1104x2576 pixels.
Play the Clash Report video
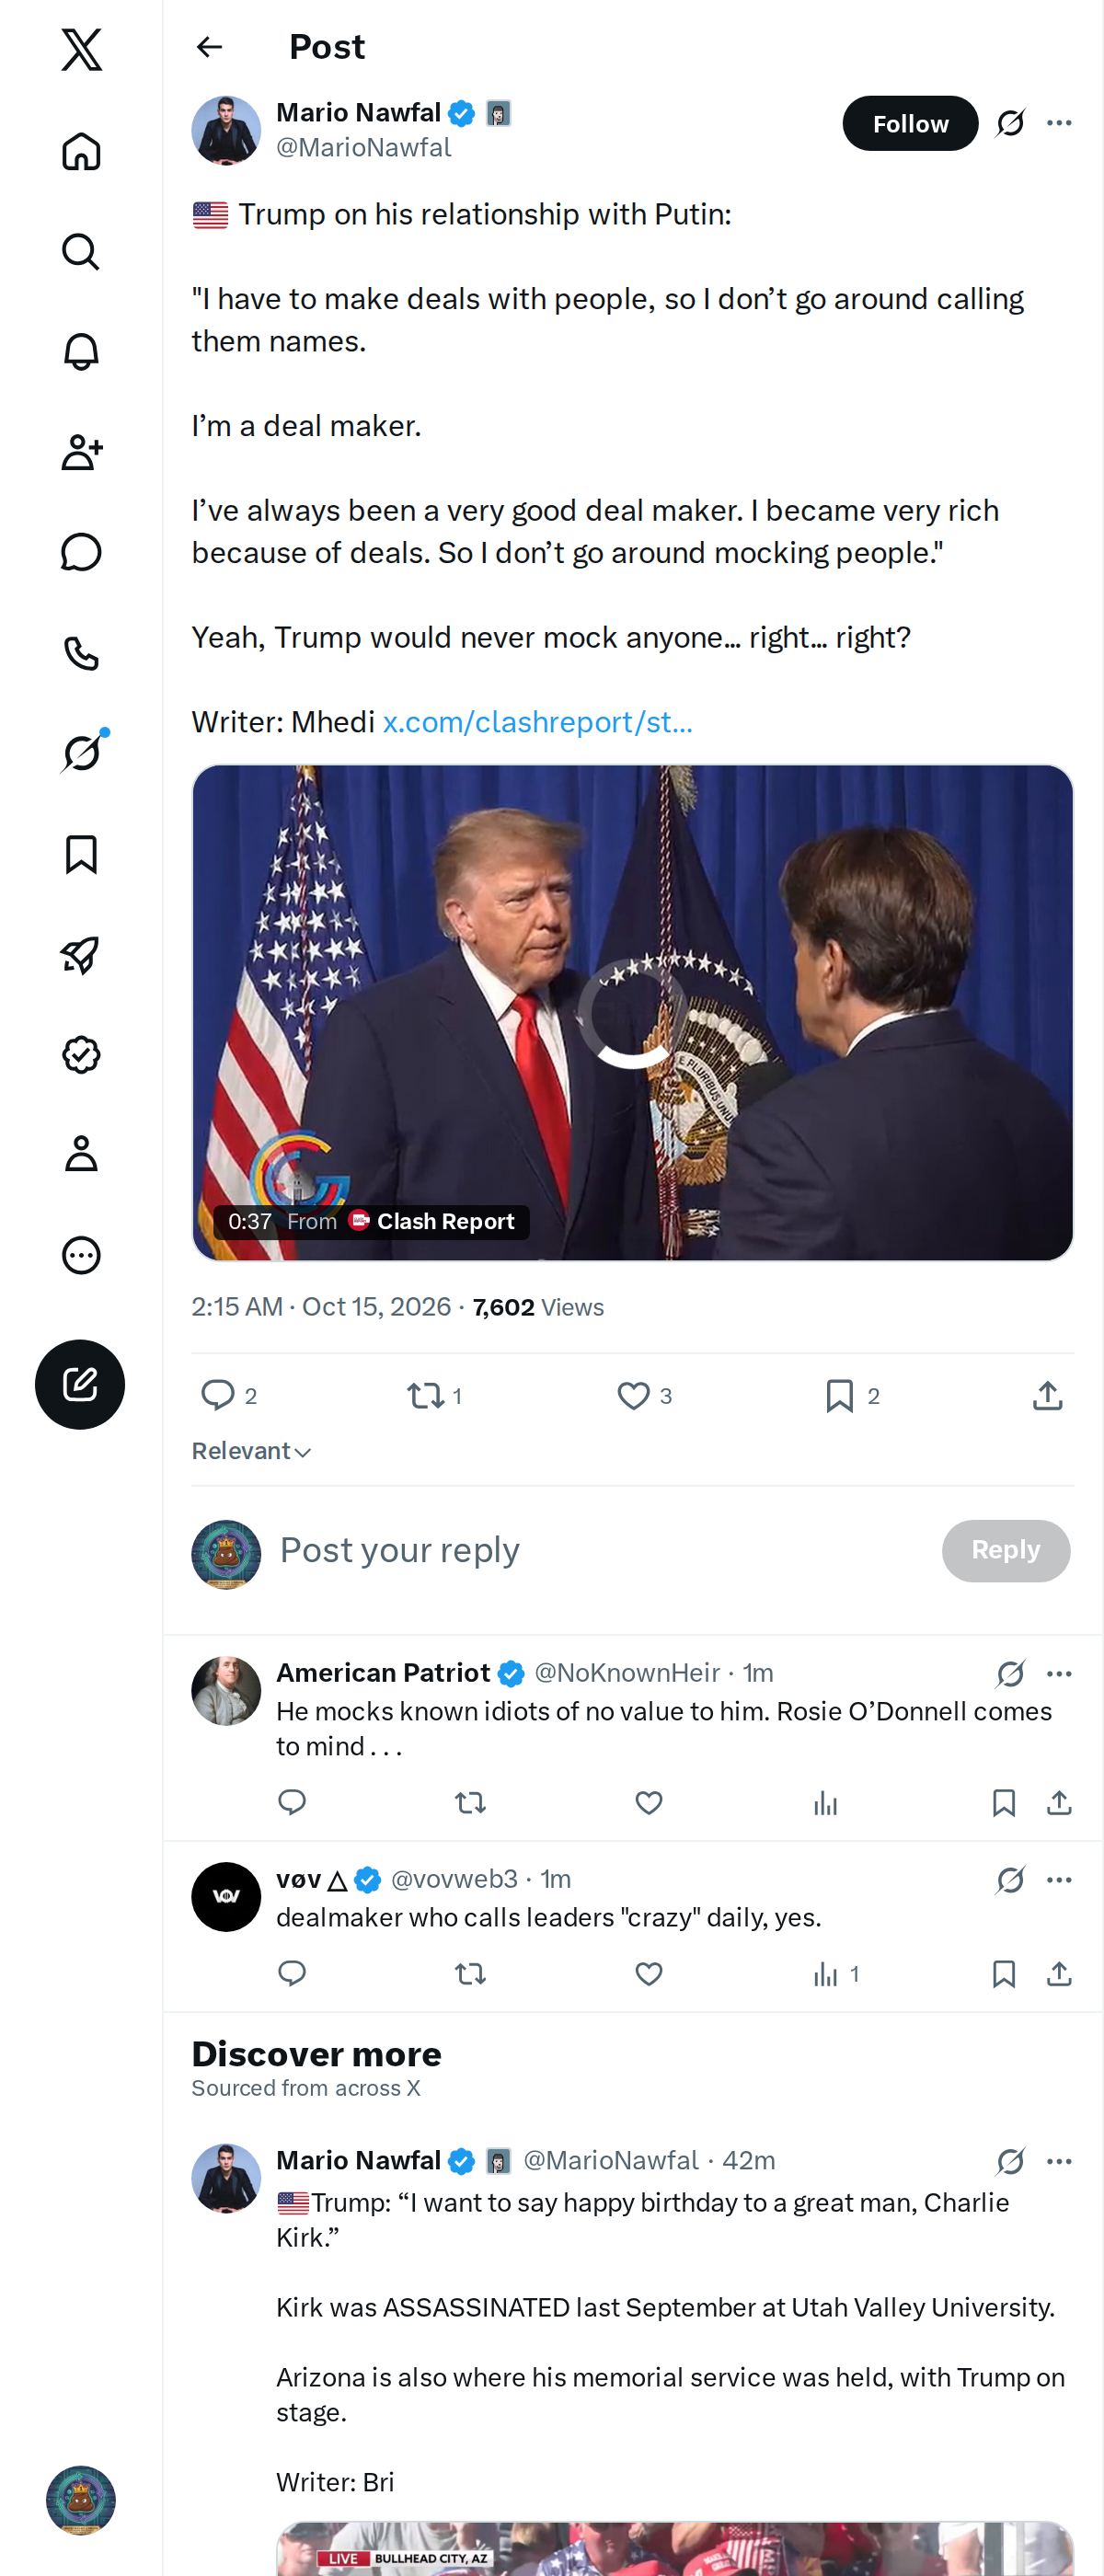coord(632,1012)
